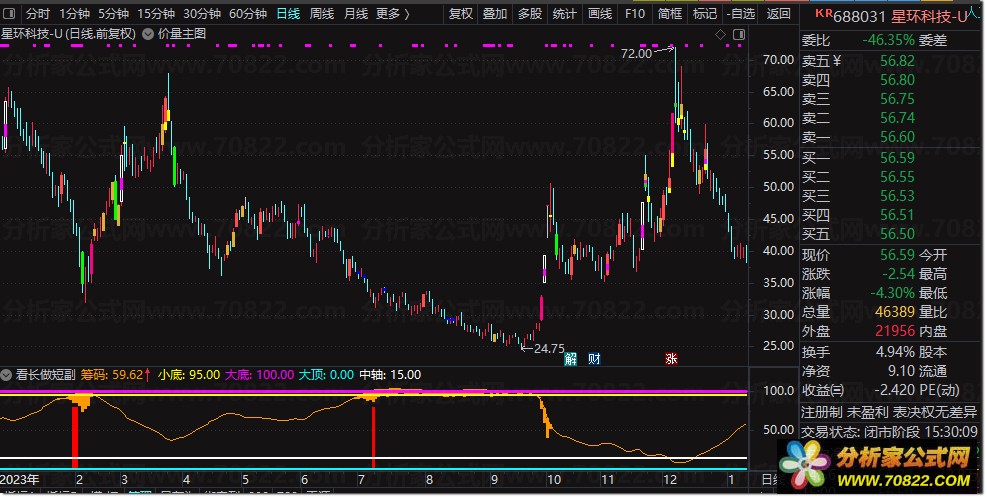Click the 卖二 price 56.74
This screenshot has height=497, width=987.
pyautogui.click(x=898, y=118)
